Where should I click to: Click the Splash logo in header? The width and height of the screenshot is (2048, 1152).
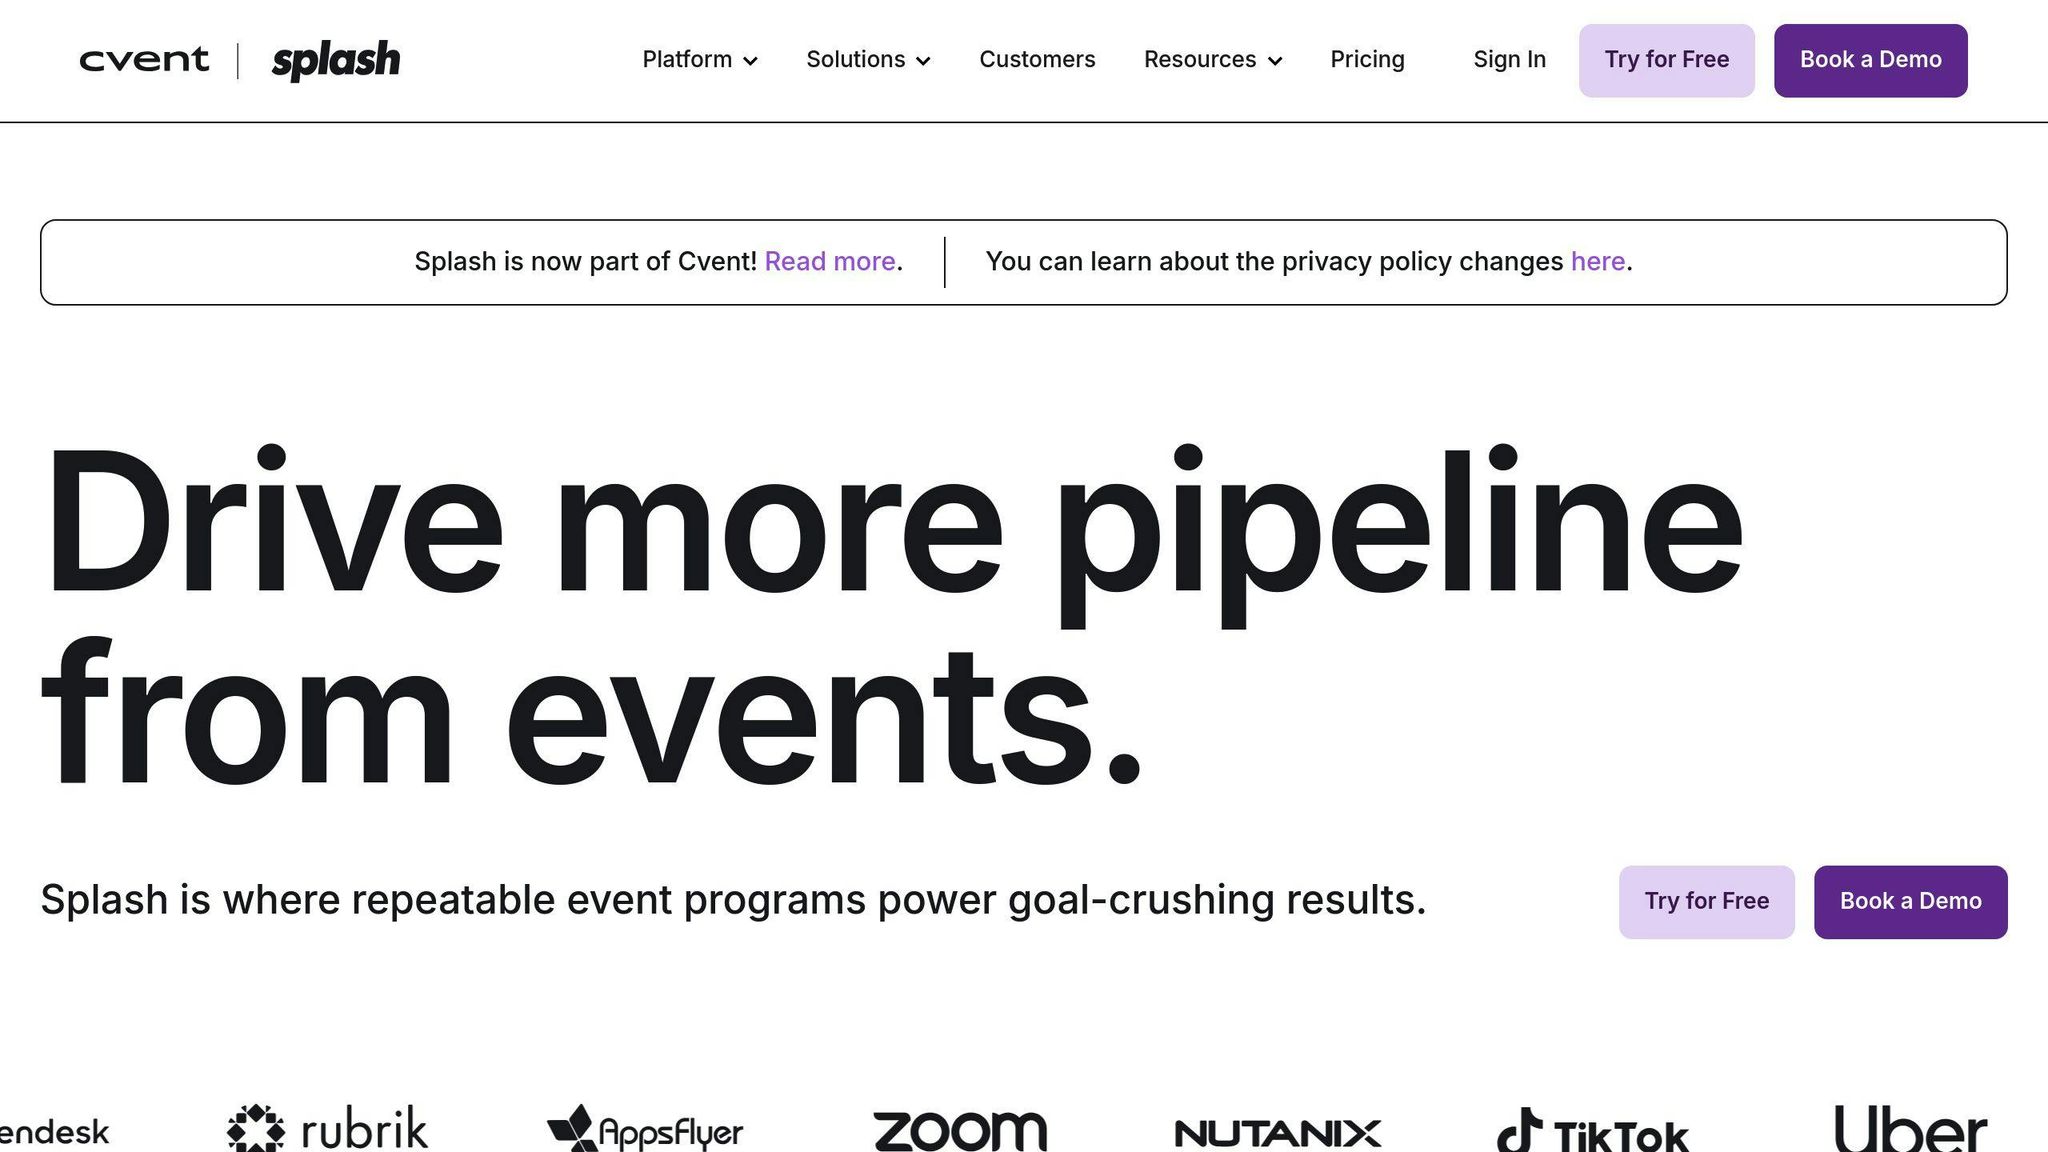pos(336,60)
